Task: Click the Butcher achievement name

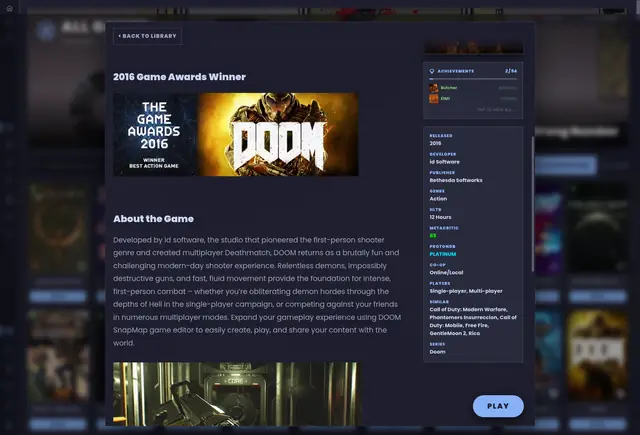Action: click(x=449, y=88)
